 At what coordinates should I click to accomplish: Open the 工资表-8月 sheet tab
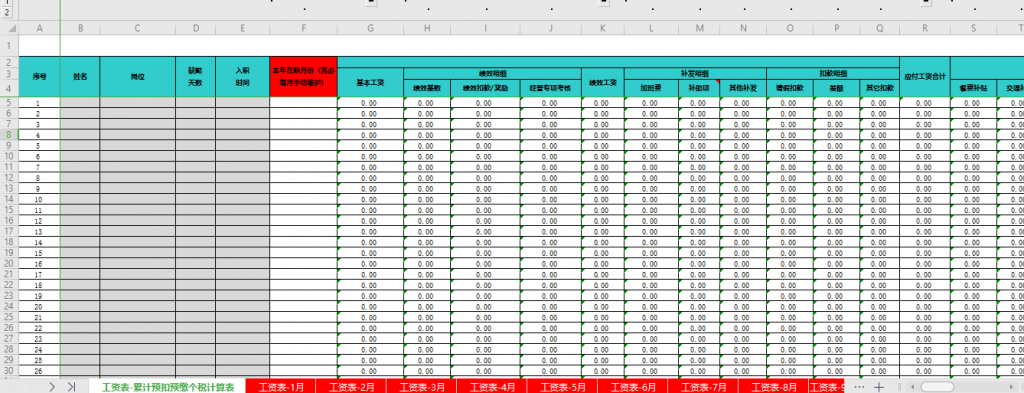click(x=773, y=386)
